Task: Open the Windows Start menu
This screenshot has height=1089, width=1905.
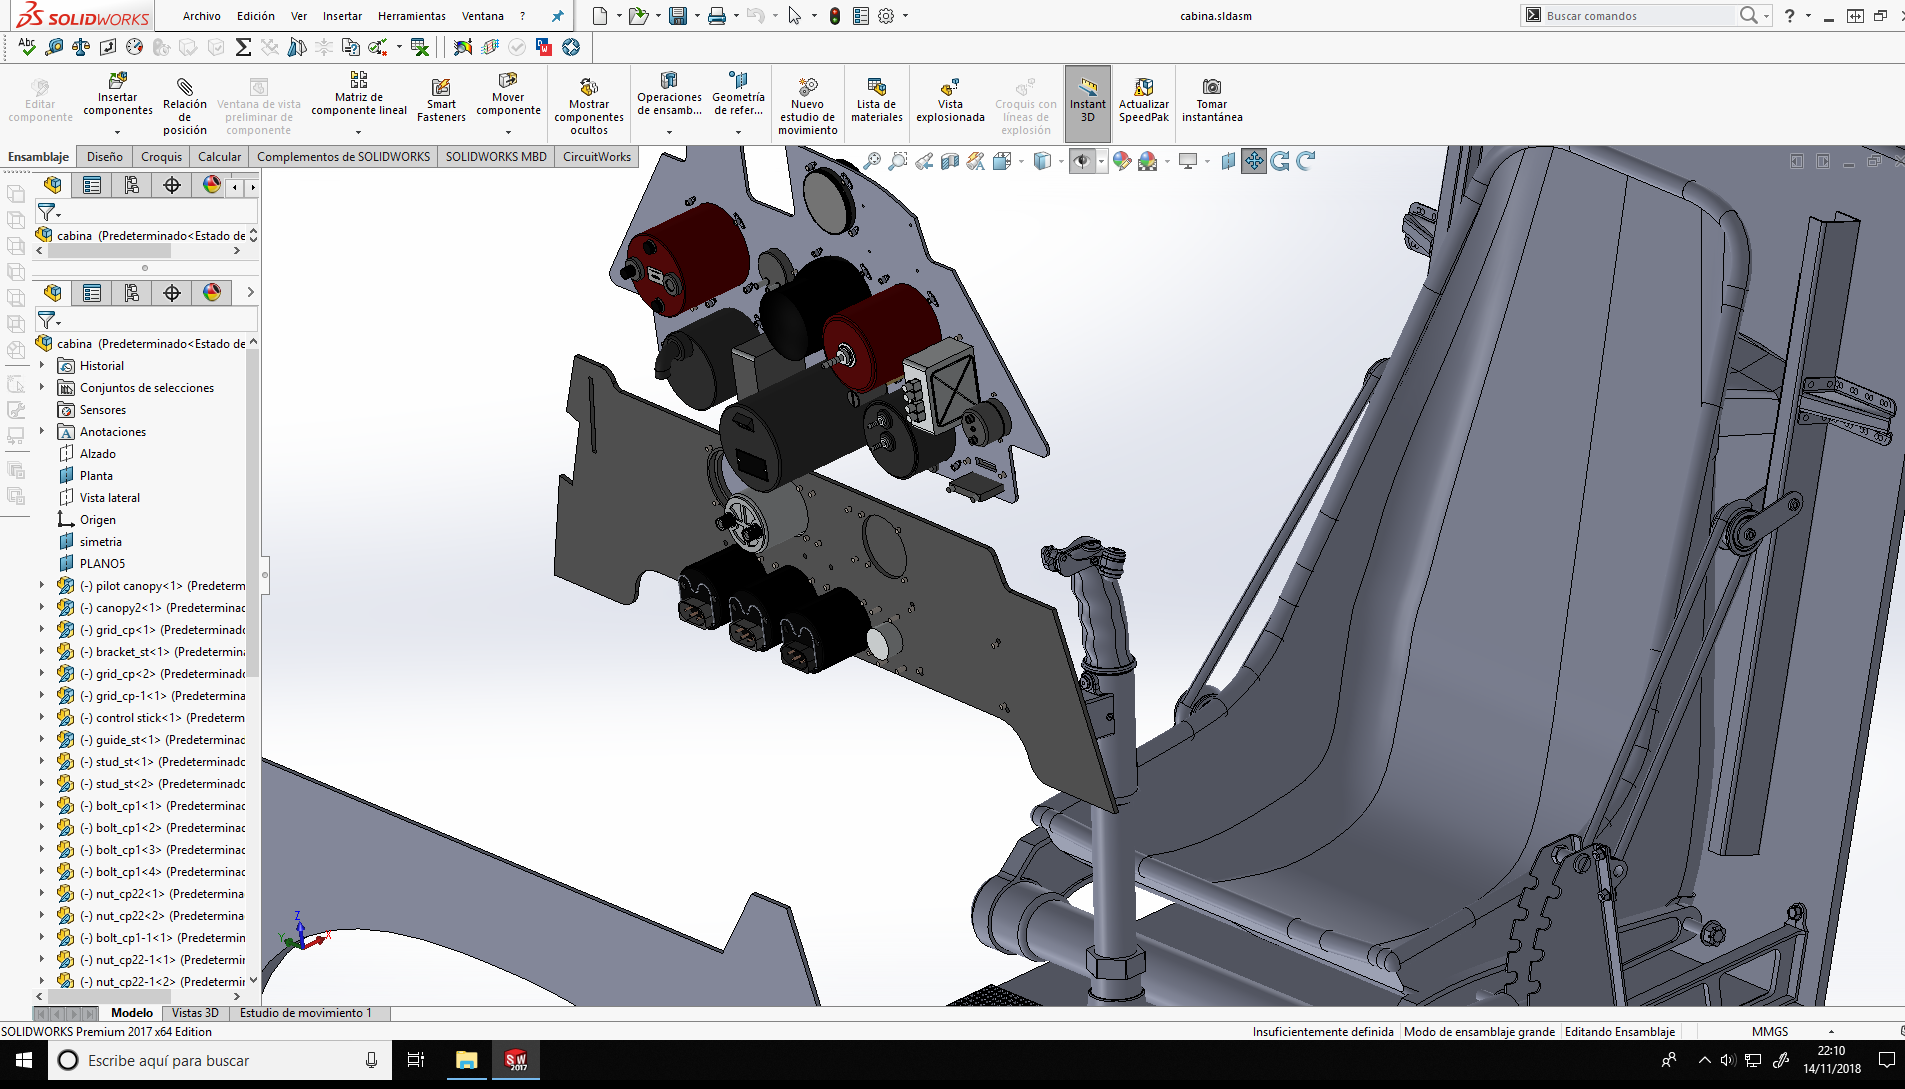Action: click(x=24, y=1061)
